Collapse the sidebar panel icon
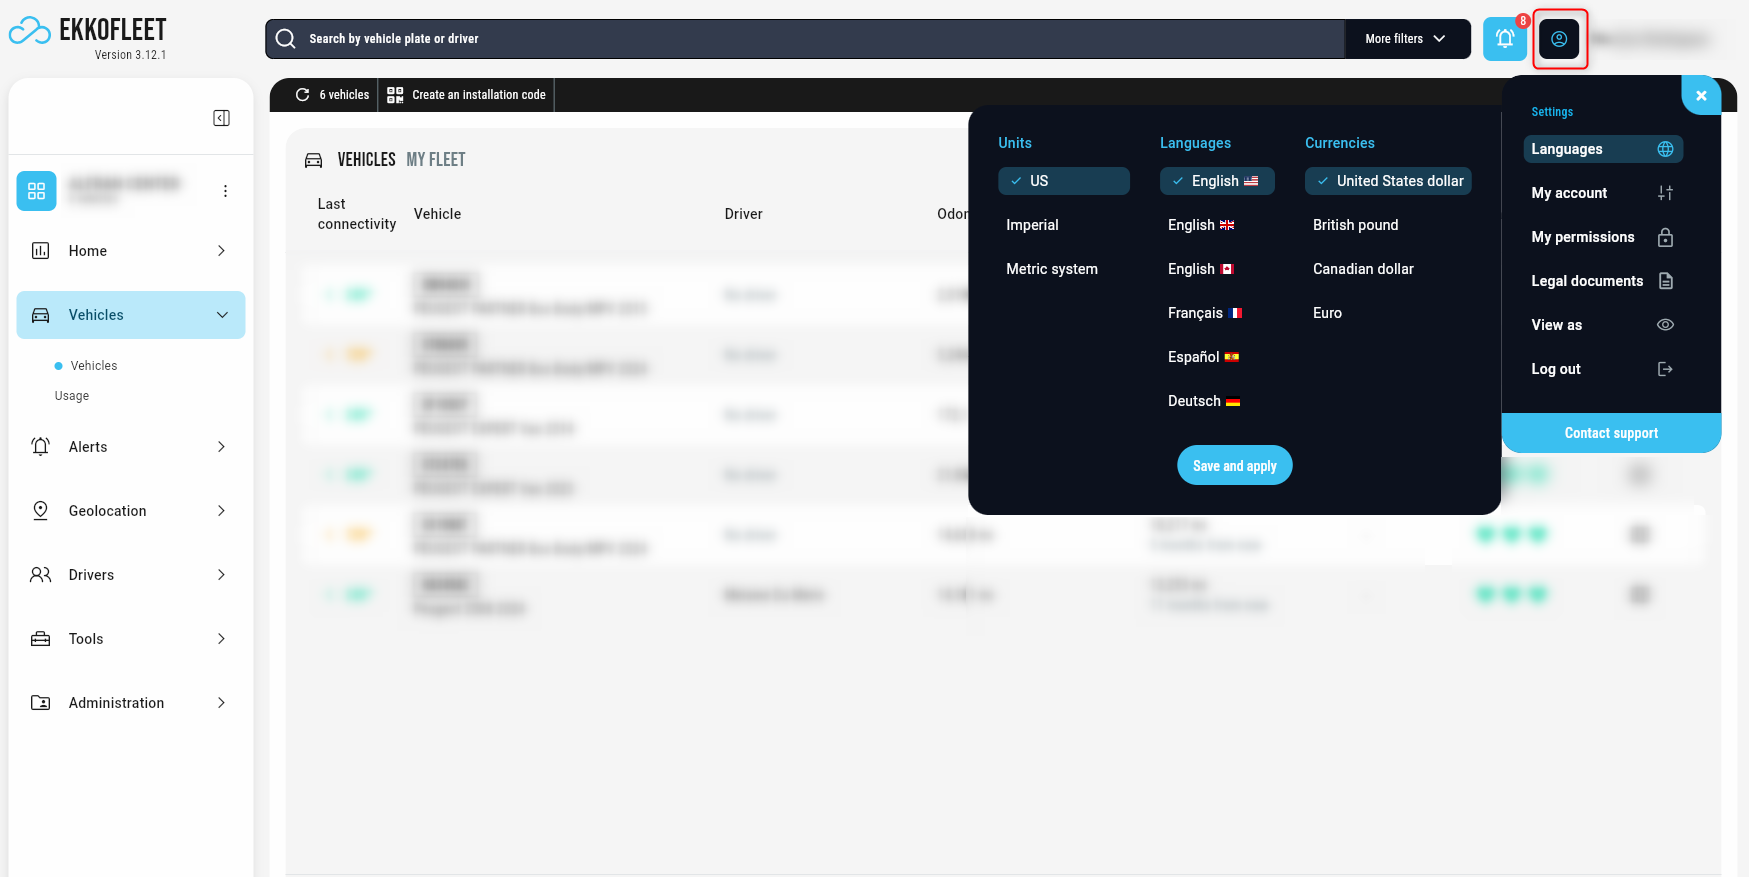The width and height of the screenshot is (1749, 877). point(222,118)
